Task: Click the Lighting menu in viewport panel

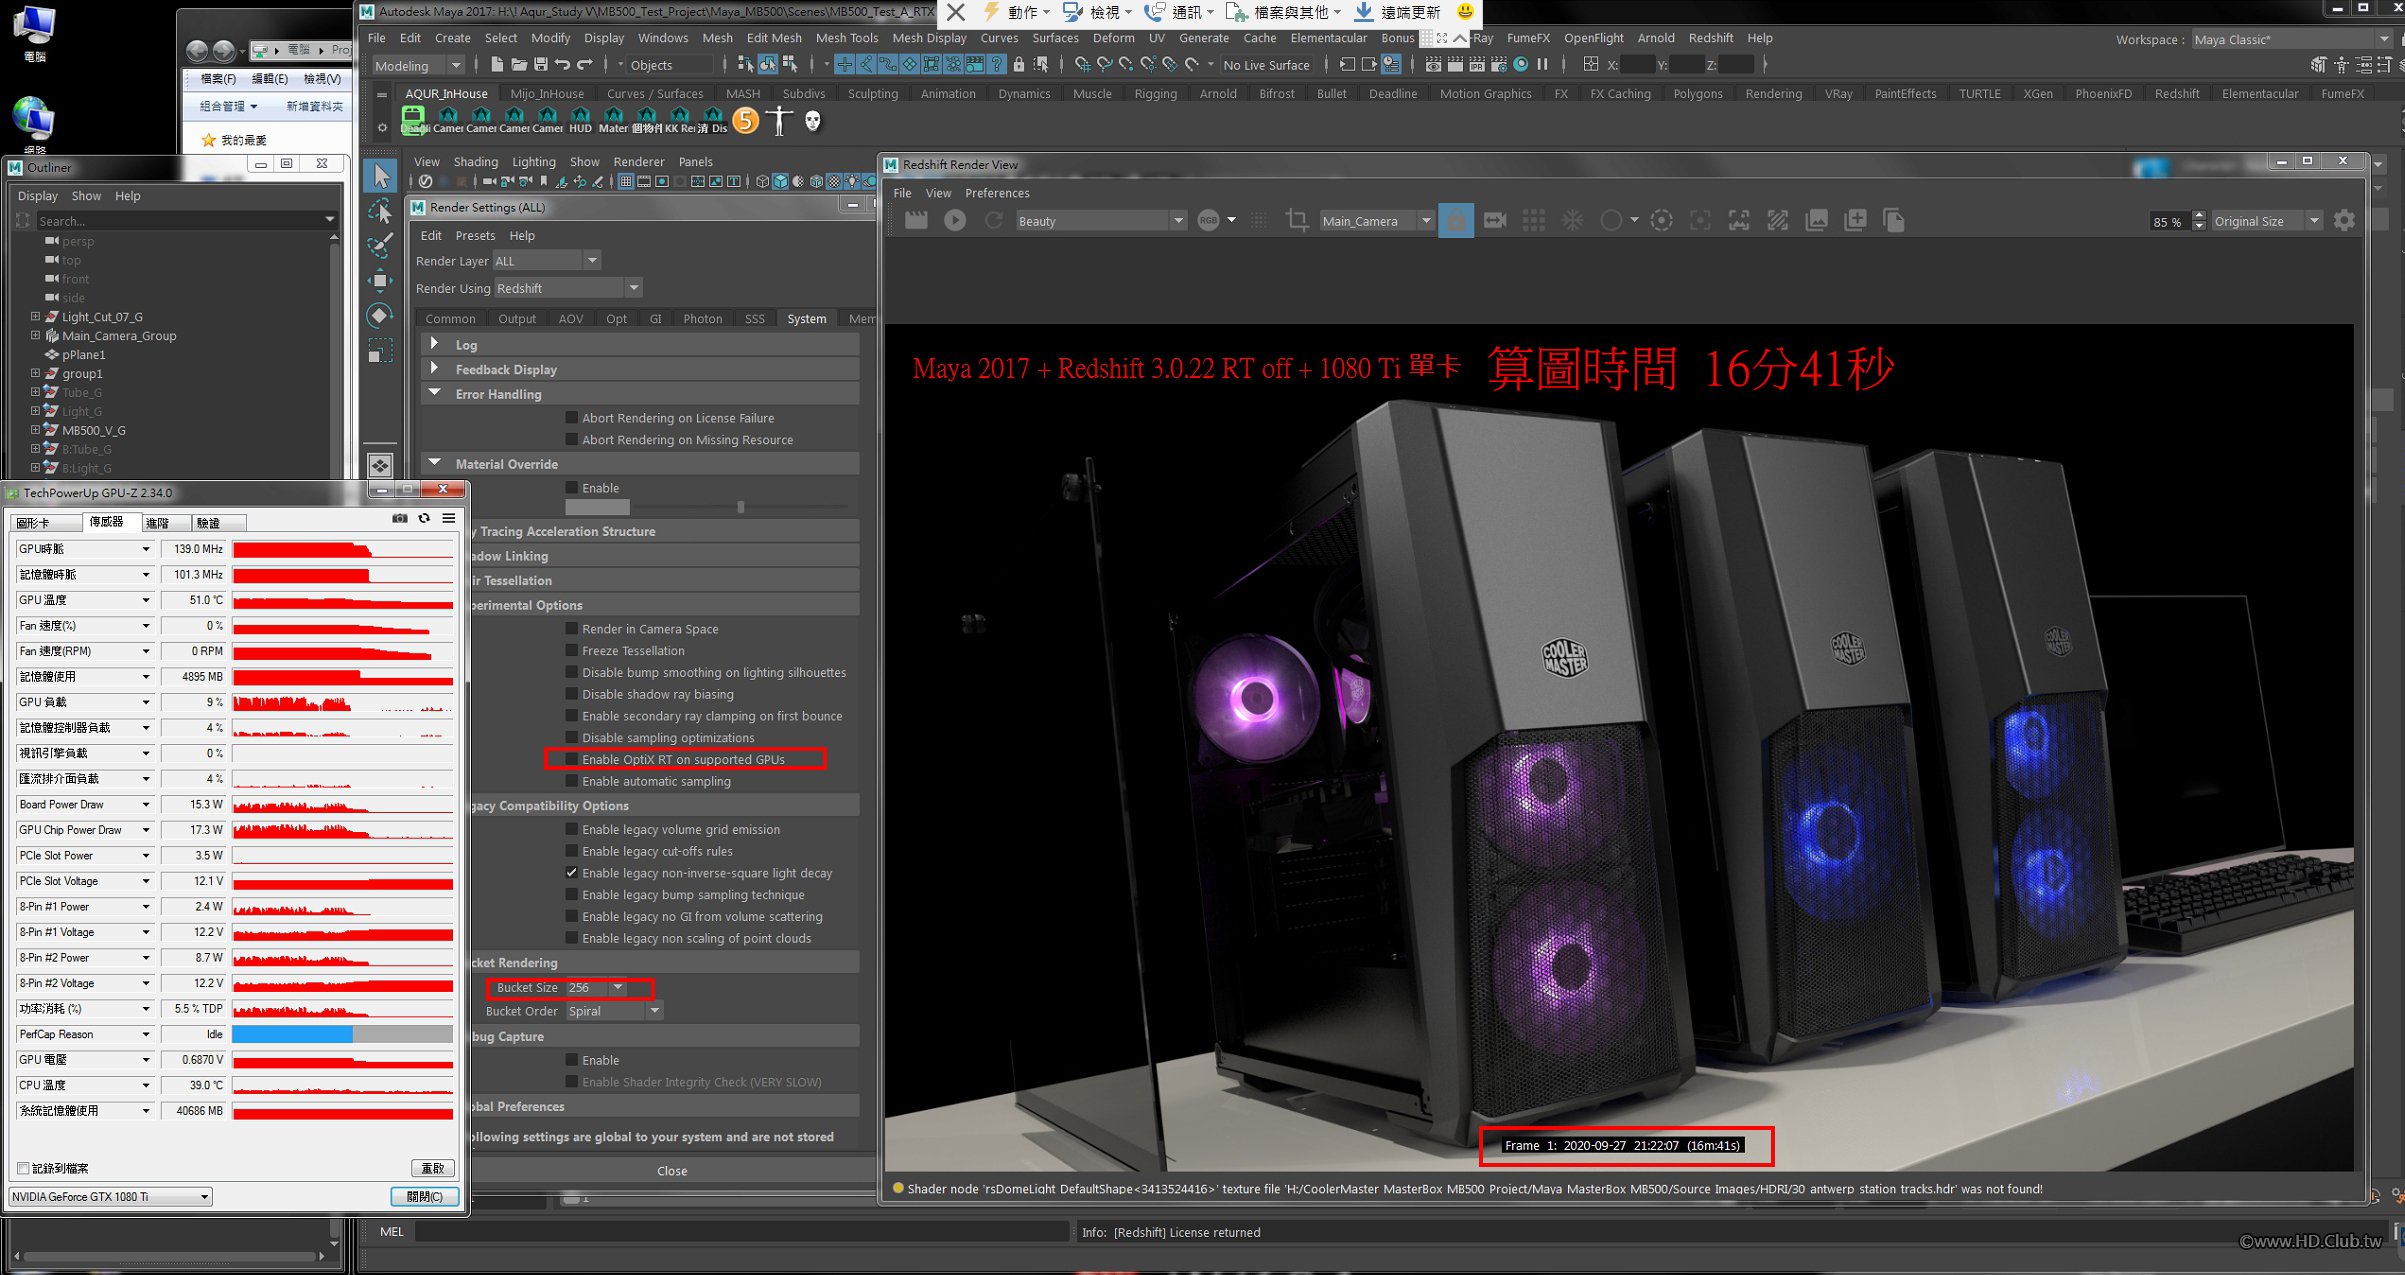Action: click(x=534, y=162)
